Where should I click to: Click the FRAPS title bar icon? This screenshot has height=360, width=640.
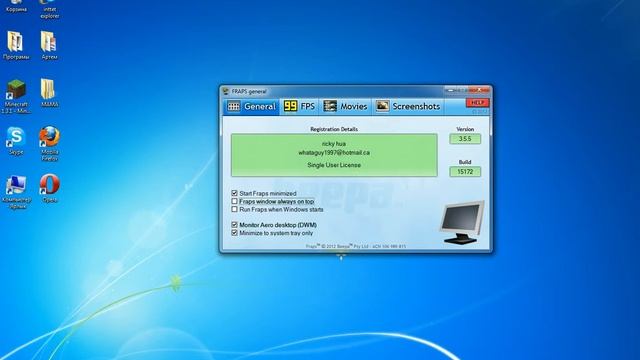tap(226, 91)
